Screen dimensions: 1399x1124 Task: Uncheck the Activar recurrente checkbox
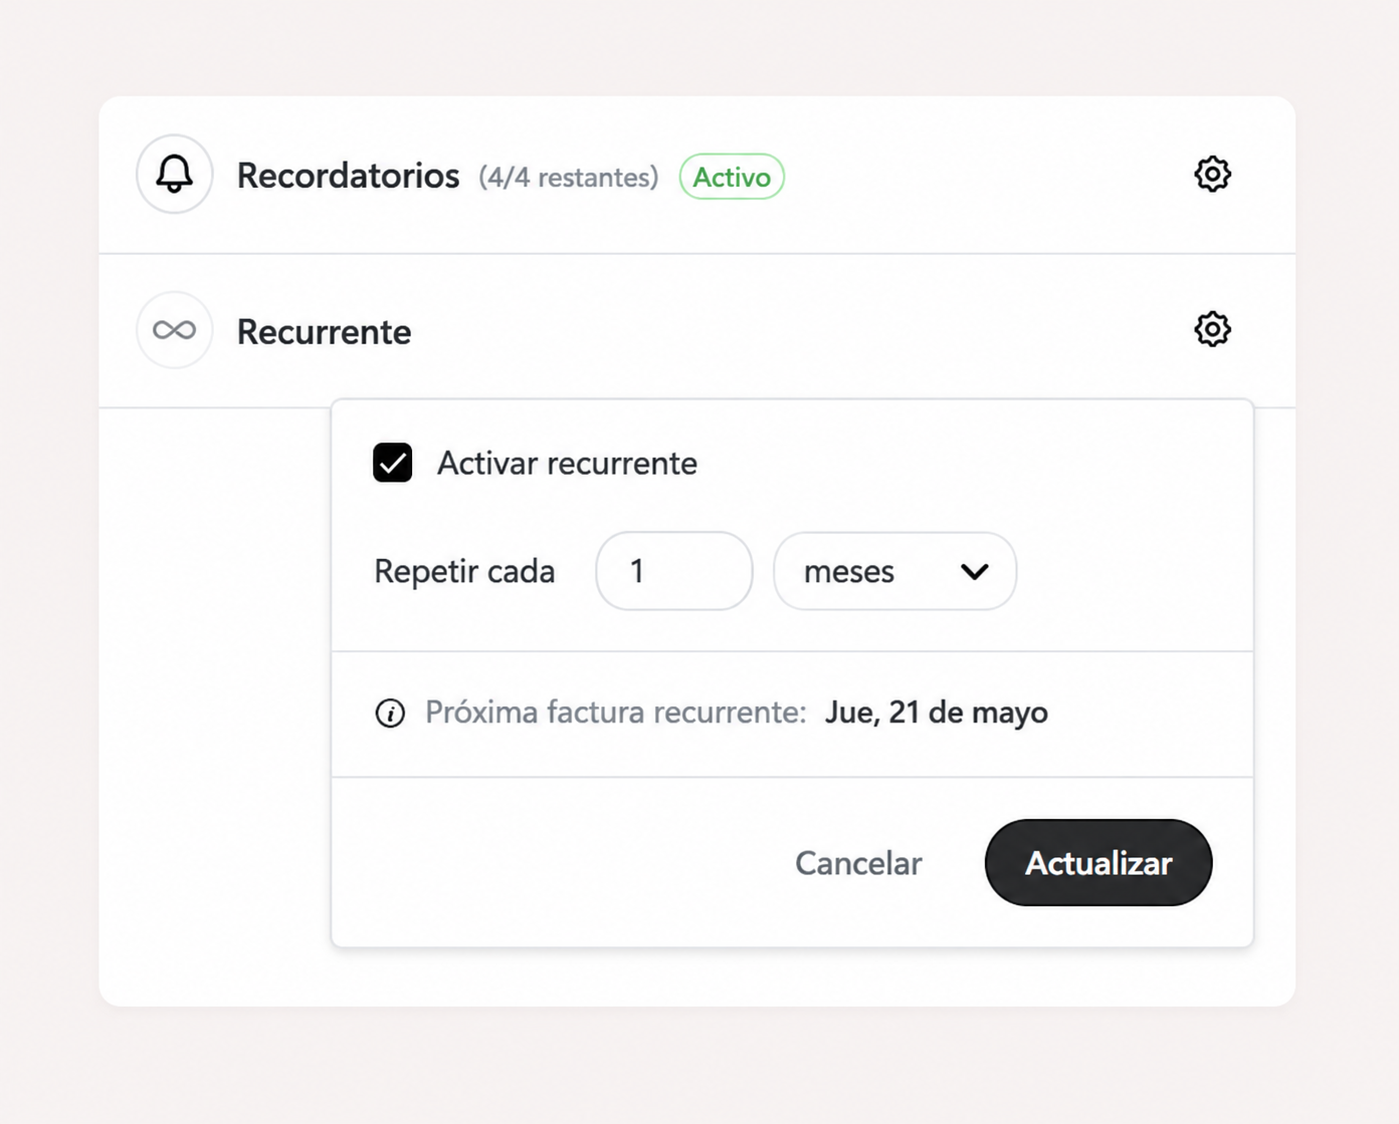click(392, 463)
